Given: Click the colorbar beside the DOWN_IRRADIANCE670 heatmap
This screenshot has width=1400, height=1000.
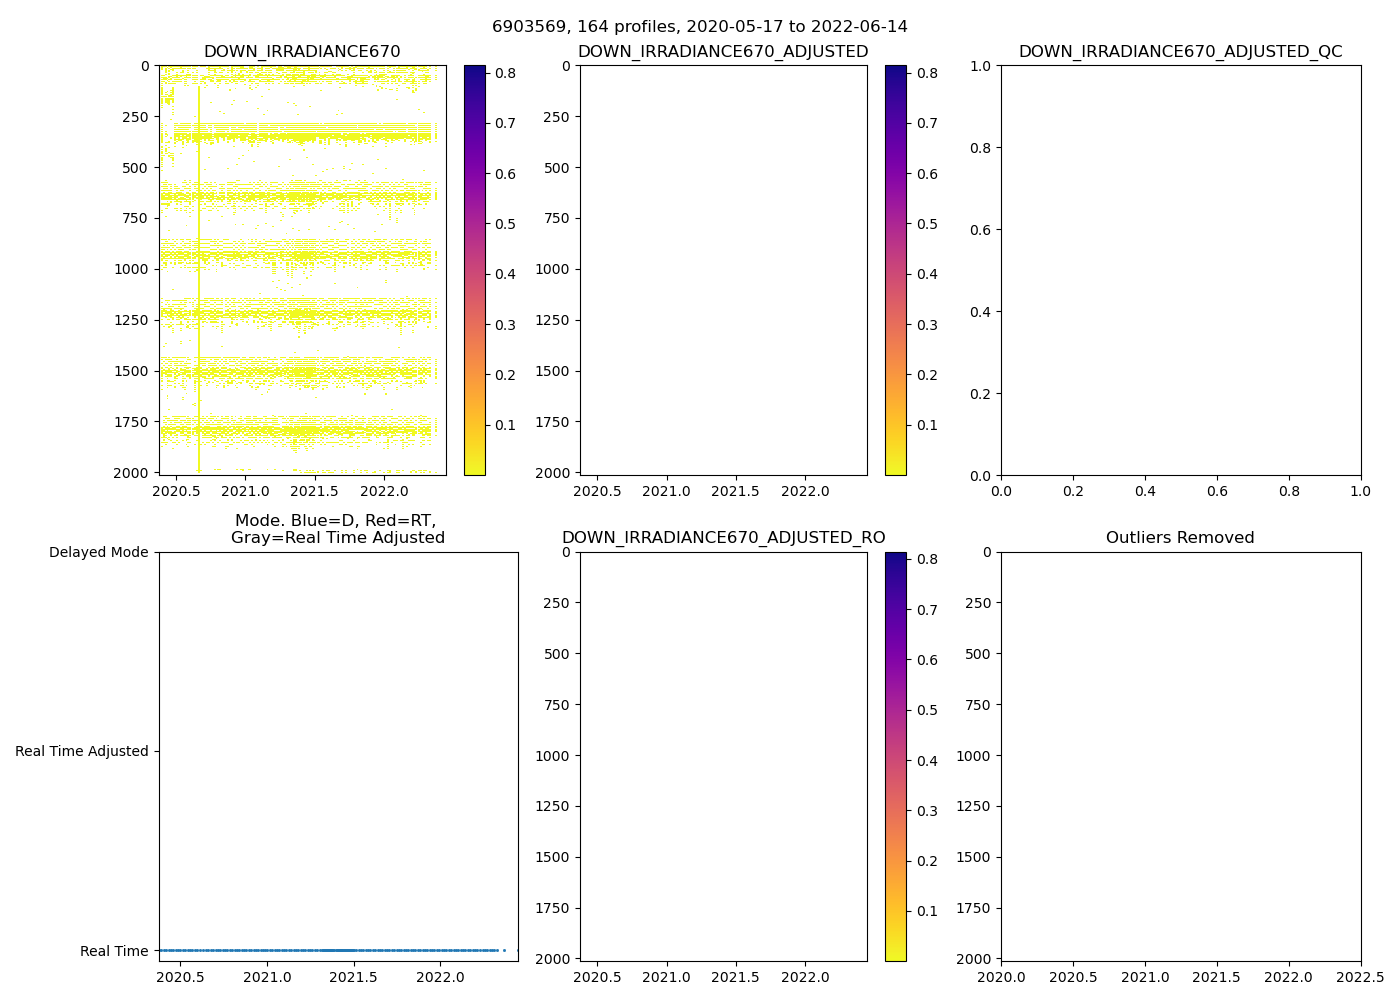Looking at the screenshot, I should pyautogui.click(x=475, y=270).
